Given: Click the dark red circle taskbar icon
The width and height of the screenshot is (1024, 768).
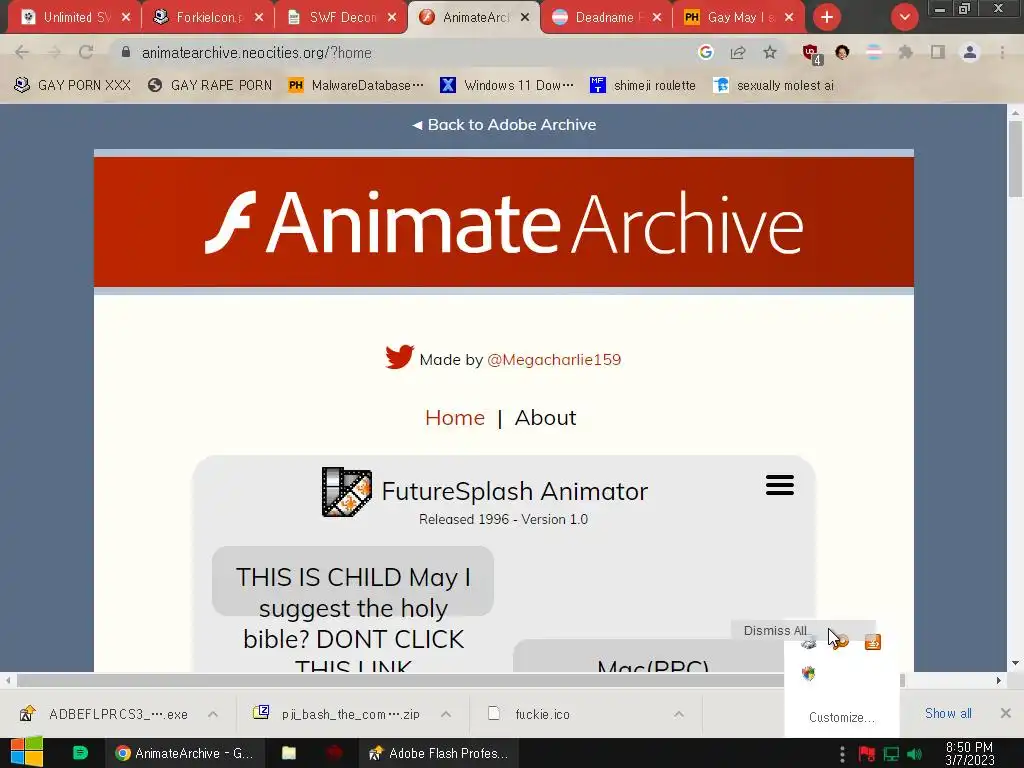Looking at the screenshot, I should (334, 753).
